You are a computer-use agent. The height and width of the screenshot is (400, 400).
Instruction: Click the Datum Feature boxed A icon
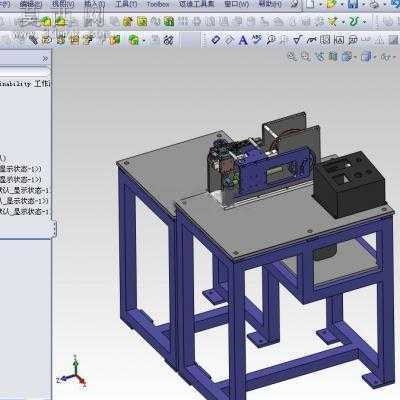click(x=339, y=40)
